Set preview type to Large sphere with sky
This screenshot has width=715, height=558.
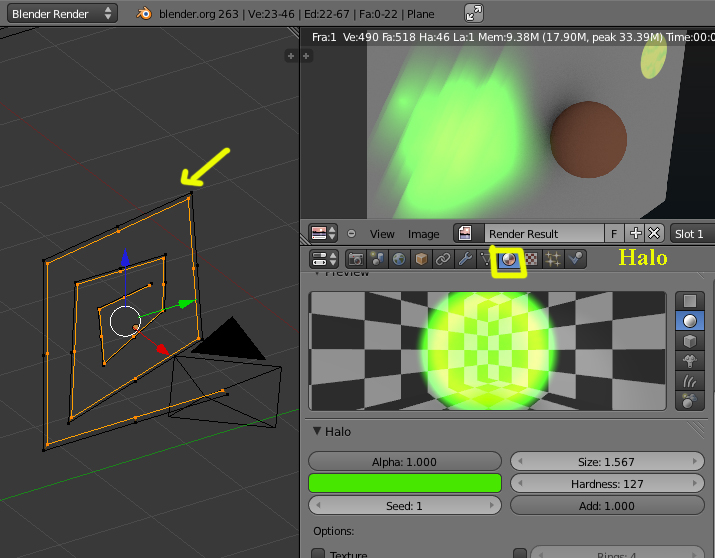pos(689,401)
